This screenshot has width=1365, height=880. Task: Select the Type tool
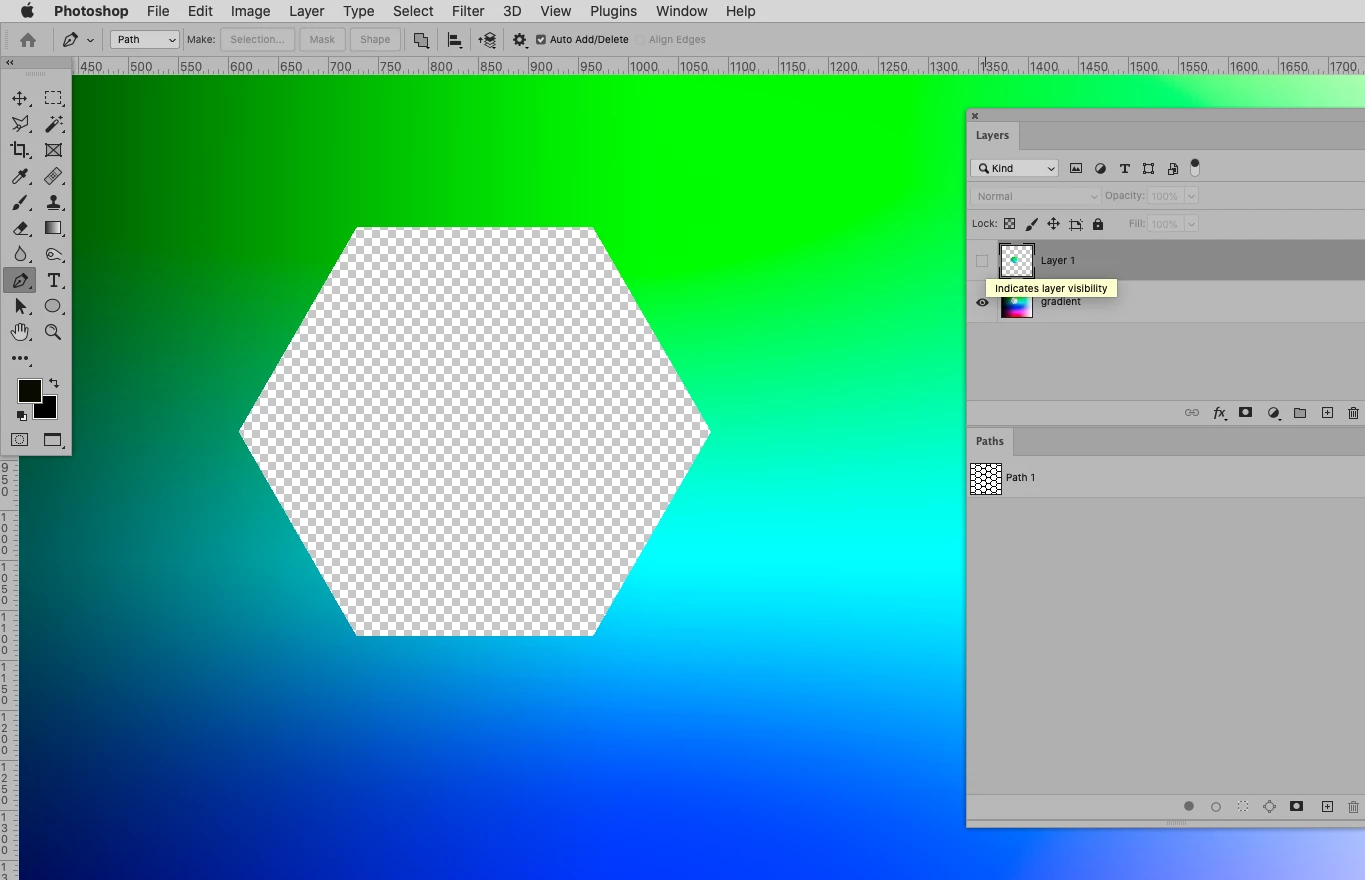(x=53, y=280)
